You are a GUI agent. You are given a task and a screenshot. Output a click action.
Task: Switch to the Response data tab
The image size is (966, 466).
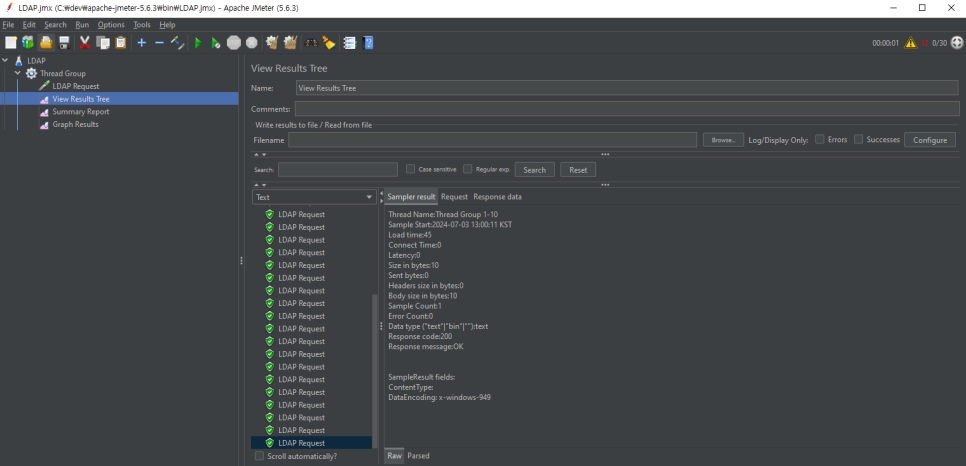(497, 197)
